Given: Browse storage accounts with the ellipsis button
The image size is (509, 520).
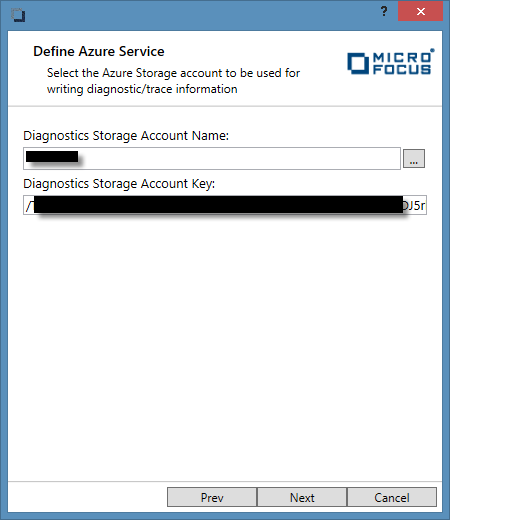Looking at the screenshot, I should [414, 158].
